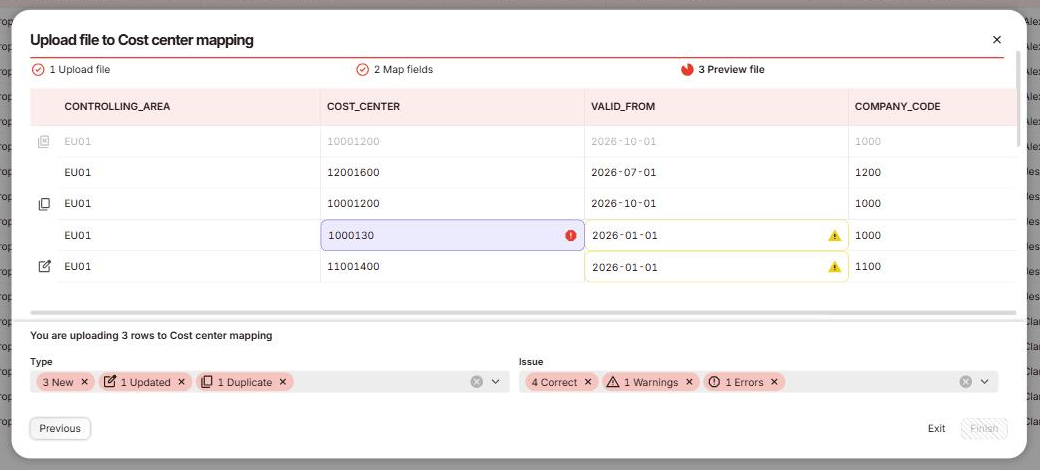Click the vertical dialog scrollbar
The height and width of the screenshot is (470, 1040).
[1019, 97]
